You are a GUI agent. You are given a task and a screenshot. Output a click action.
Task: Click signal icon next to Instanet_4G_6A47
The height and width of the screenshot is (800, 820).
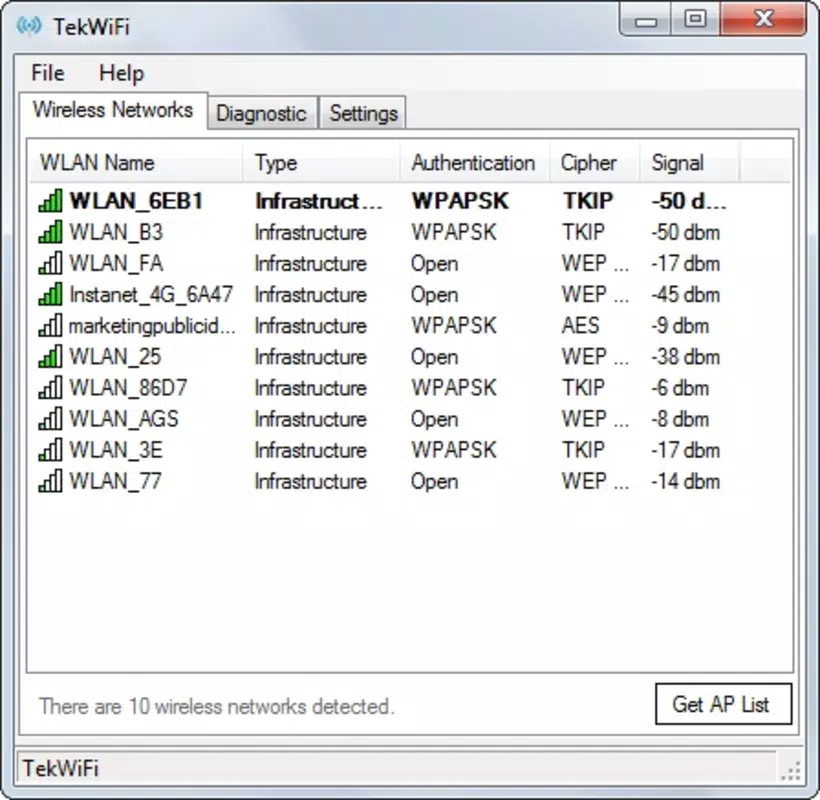(50, 294)
